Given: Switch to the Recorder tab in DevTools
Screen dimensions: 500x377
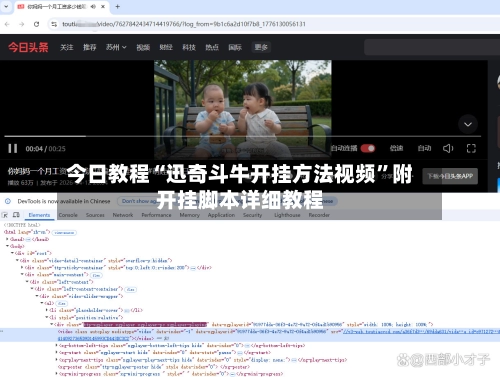Looking at the screenshot, I should click(319, 215).
